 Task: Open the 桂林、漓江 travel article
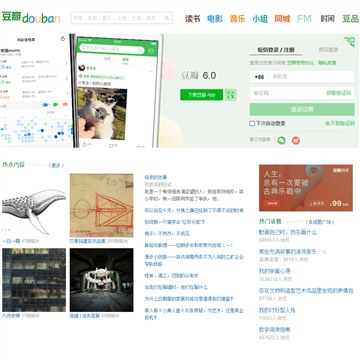pyautogui.click(x=172, y=276)
